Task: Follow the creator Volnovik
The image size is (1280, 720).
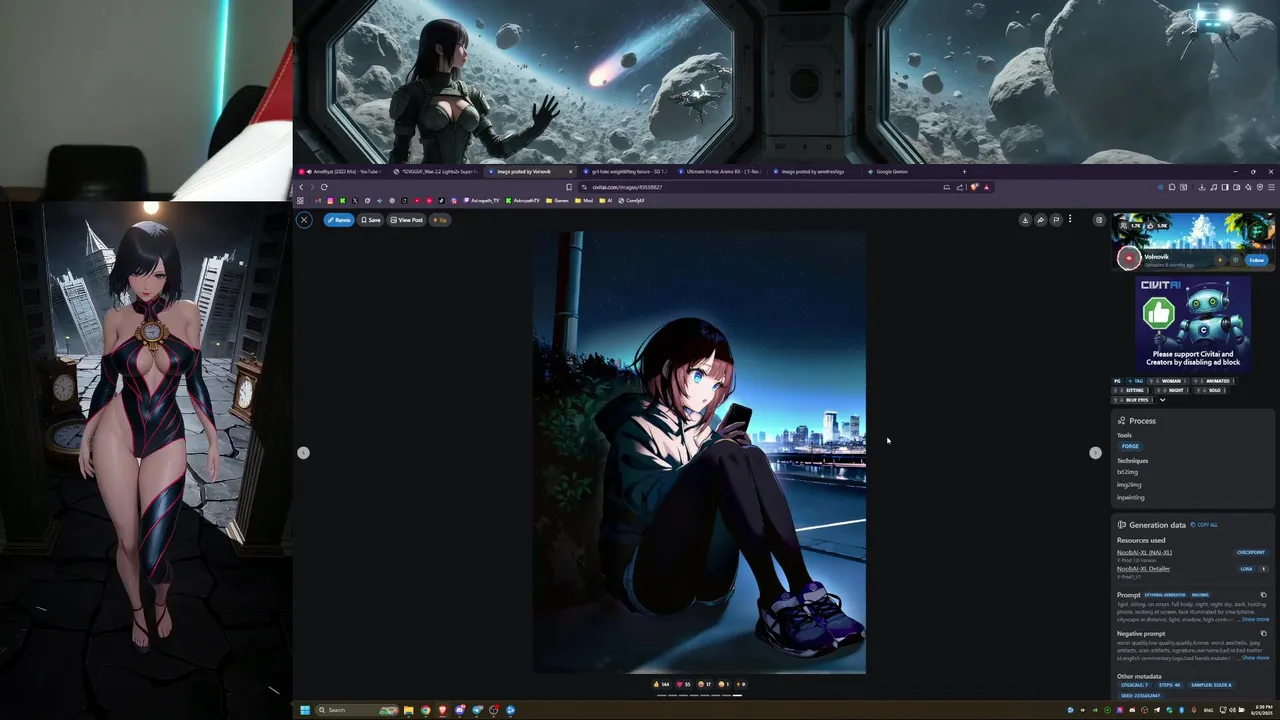Action: (1256, 260)
